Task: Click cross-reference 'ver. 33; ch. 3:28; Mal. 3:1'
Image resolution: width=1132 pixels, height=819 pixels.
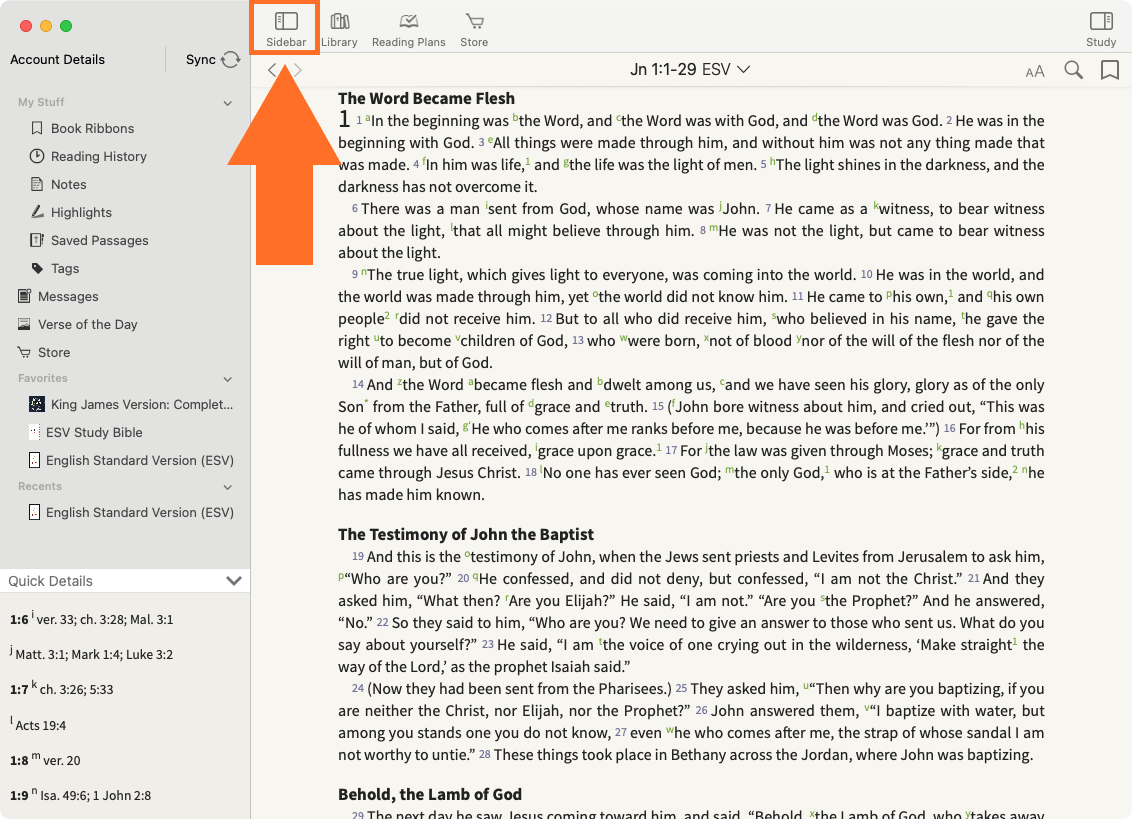Action: click(105, 620)
